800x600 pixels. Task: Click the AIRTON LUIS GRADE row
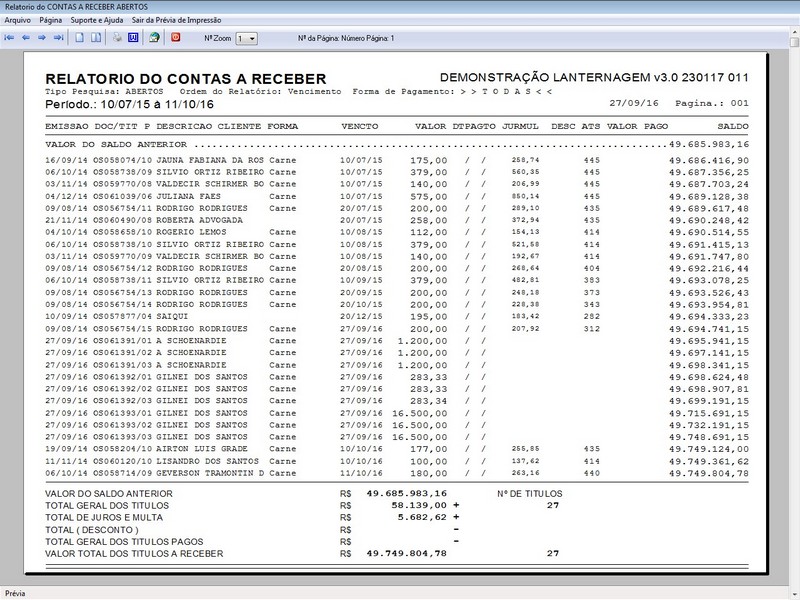coord(397,449)
